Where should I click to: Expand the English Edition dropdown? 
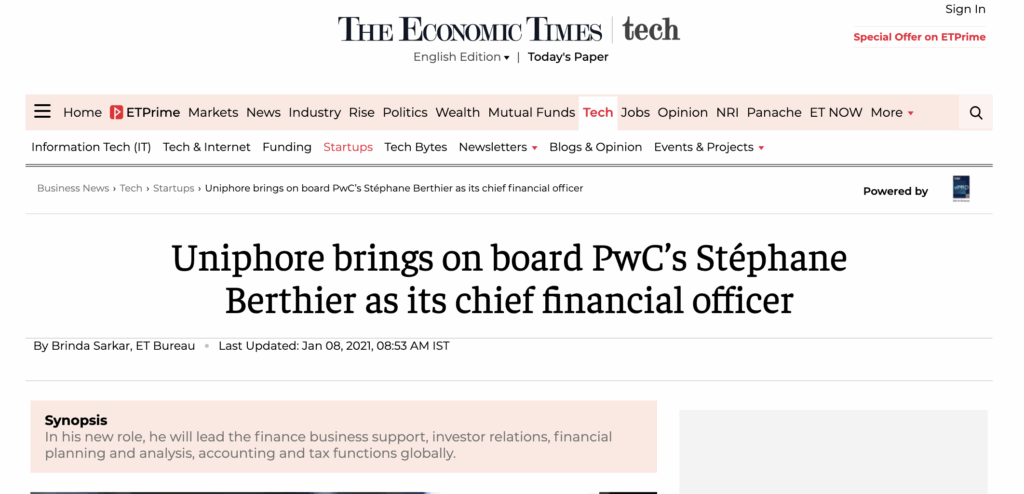pyautogui.click(x=461, y=57)
